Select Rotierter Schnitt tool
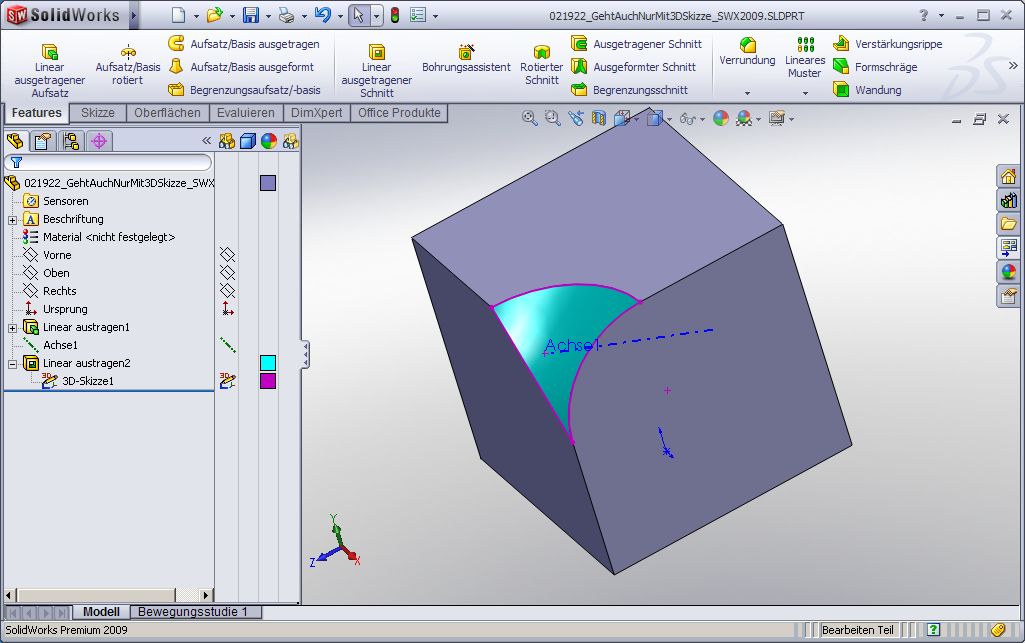This screenshot has width=1025, height=643. [x=541, y=65]
